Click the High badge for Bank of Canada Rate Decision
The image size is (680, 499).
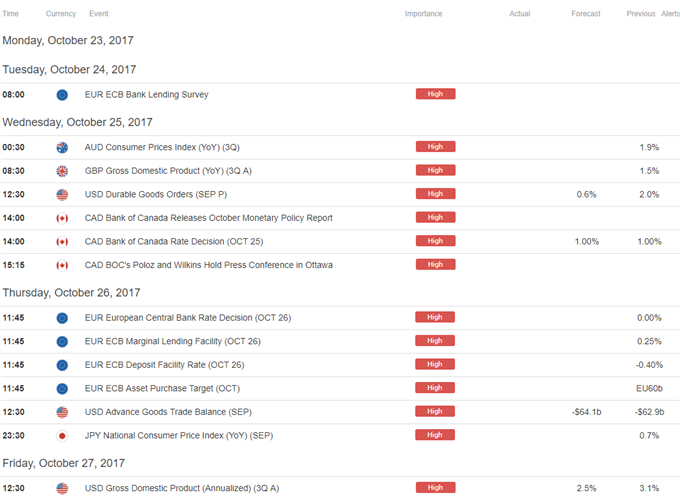coord(435,241)
